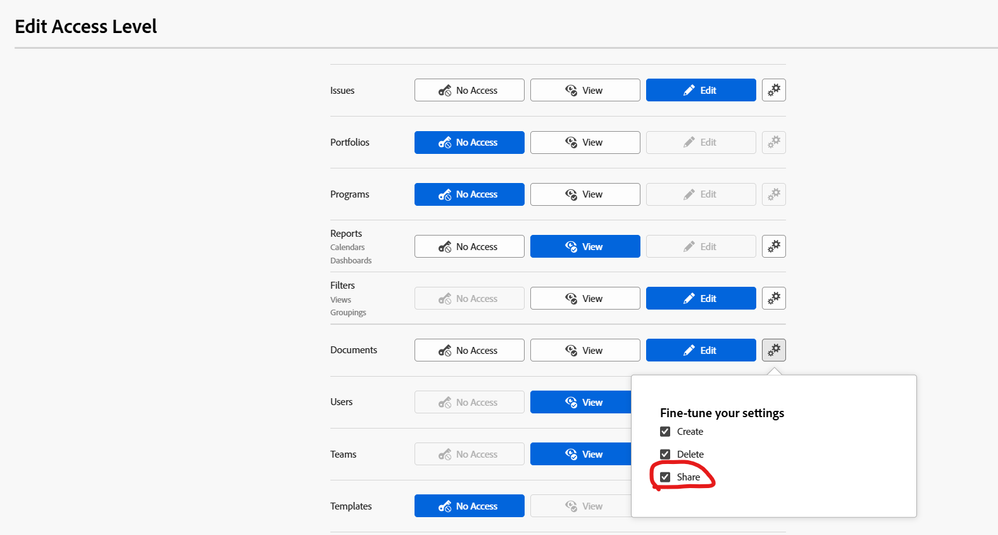Disable the Share checkbox
This screenshot has width=998, height=535.
pos(666,478)
